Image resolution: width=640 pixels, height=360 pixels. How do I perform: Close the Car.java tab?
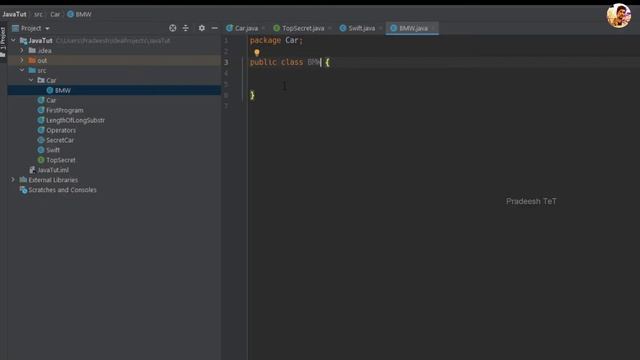(263, 28)
